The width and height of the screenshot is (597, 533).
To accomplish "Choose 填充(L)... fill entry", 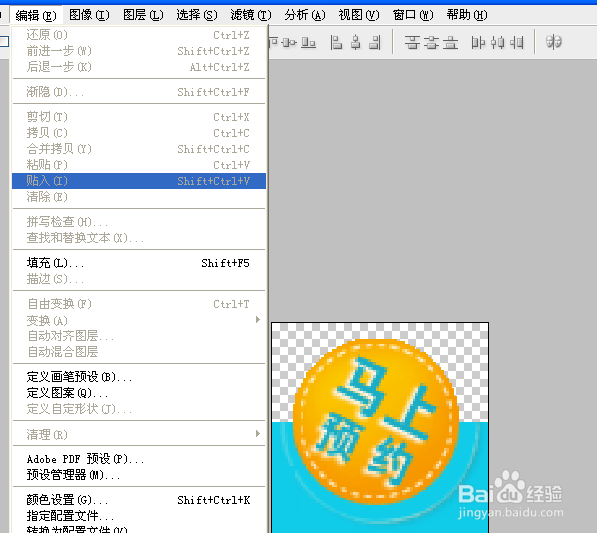I will (x=139, y=263).
